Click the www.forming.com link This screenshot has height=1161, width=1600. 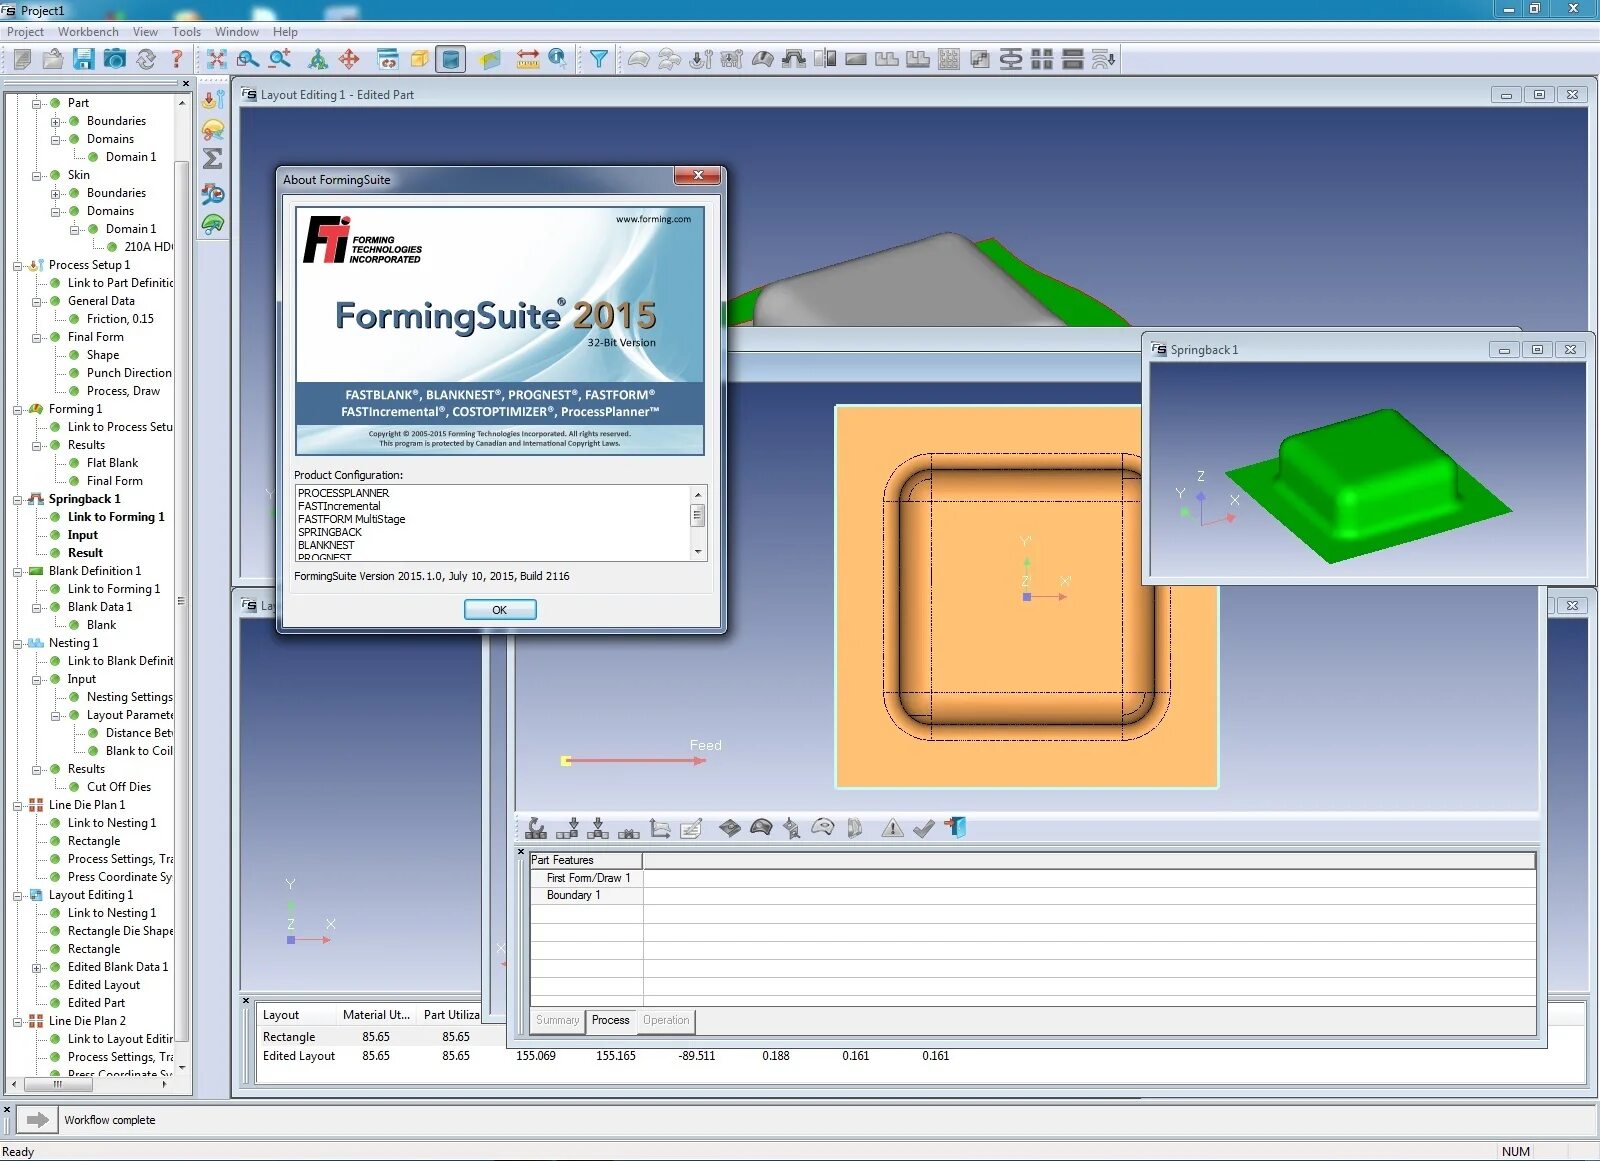(653, 219)
